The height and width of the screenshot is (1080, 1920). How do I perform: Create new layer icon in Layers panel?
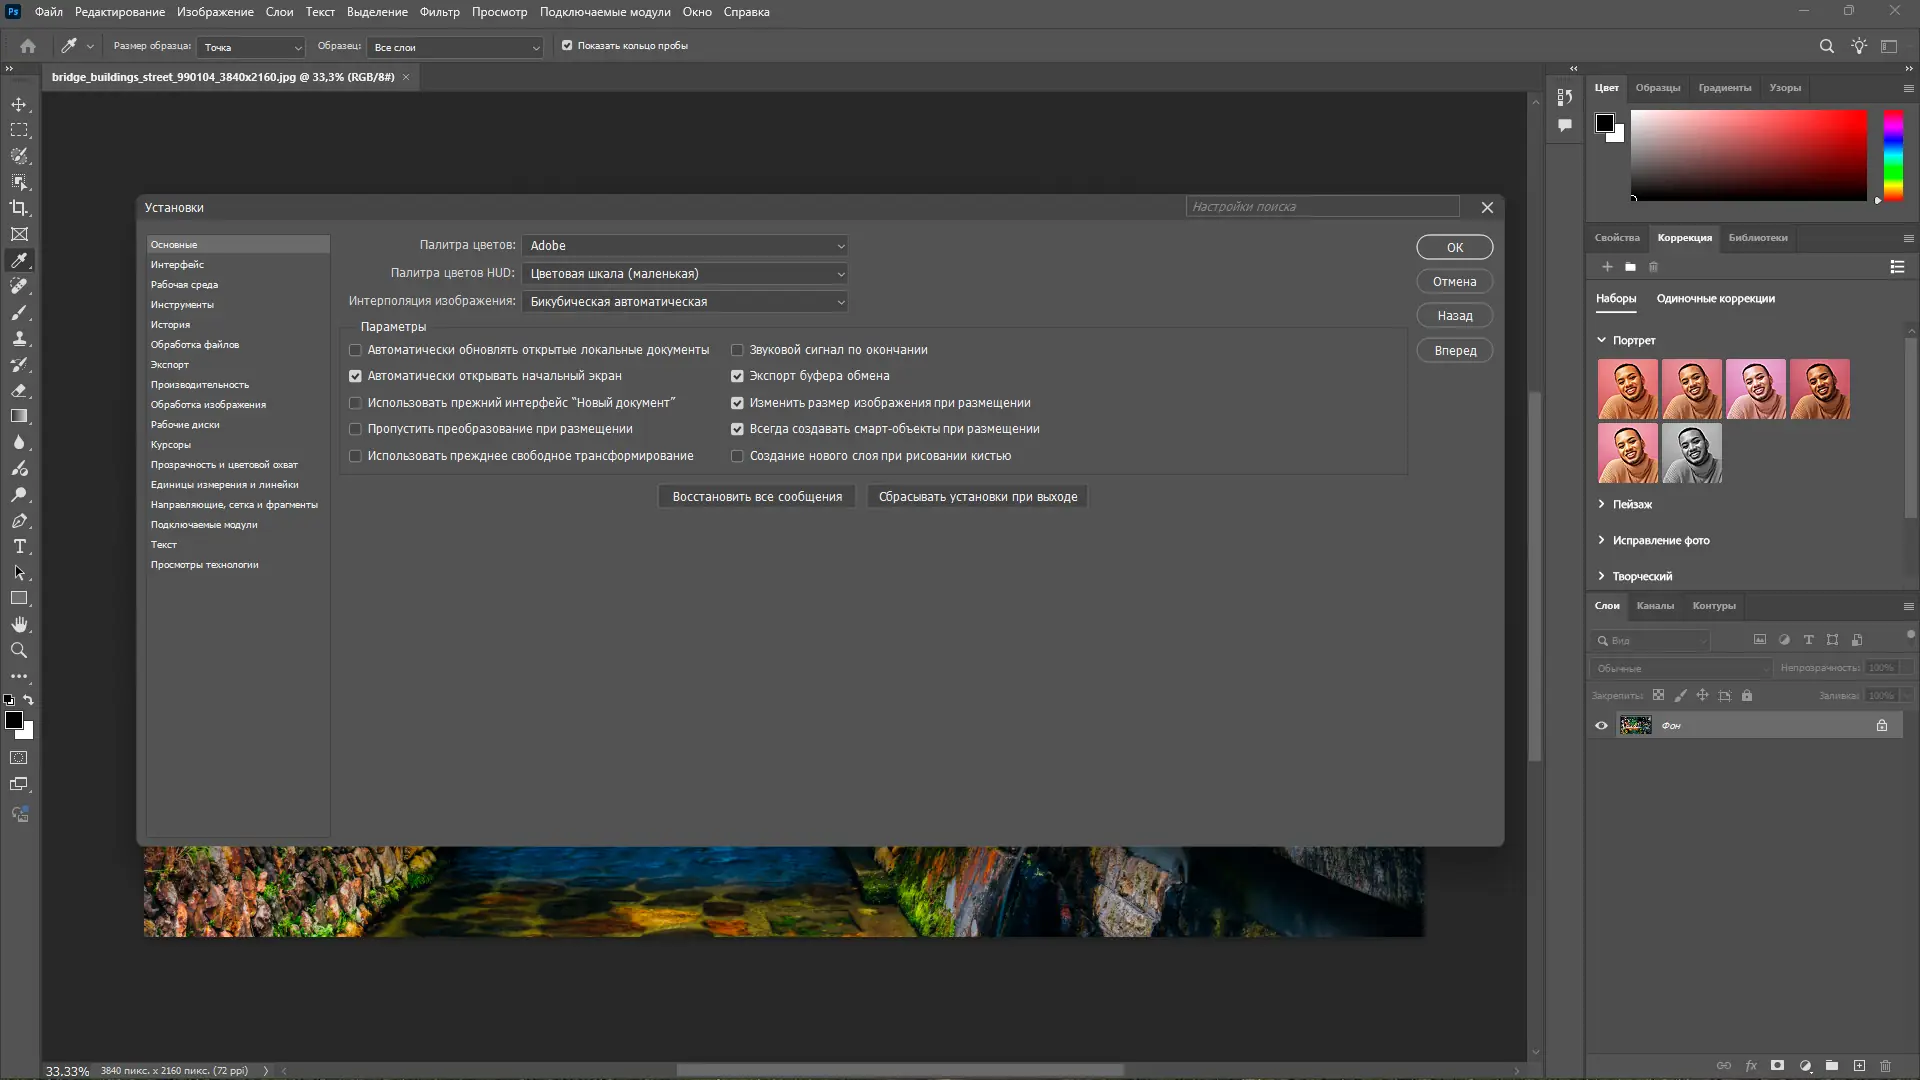(x=1859, y=1066)
